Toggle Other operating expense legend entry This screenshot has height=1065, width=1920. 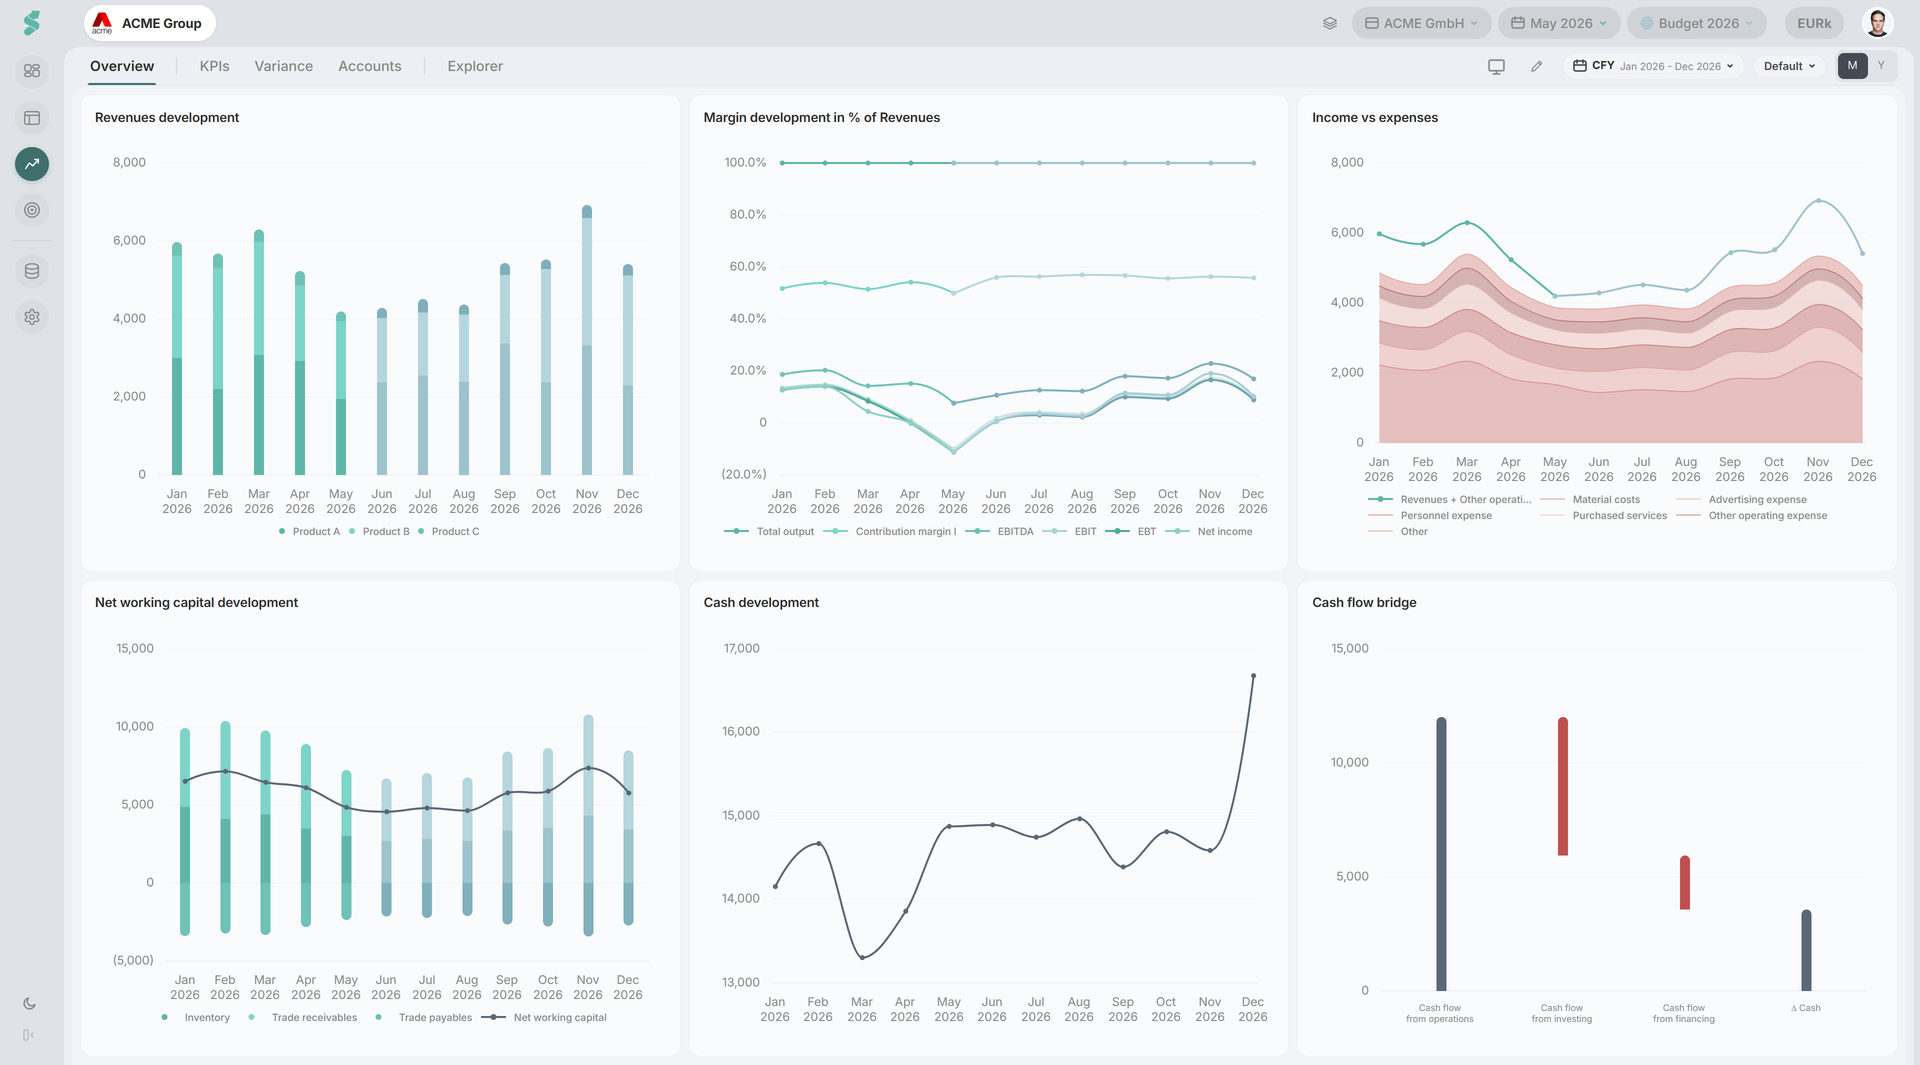[1752, 516]
